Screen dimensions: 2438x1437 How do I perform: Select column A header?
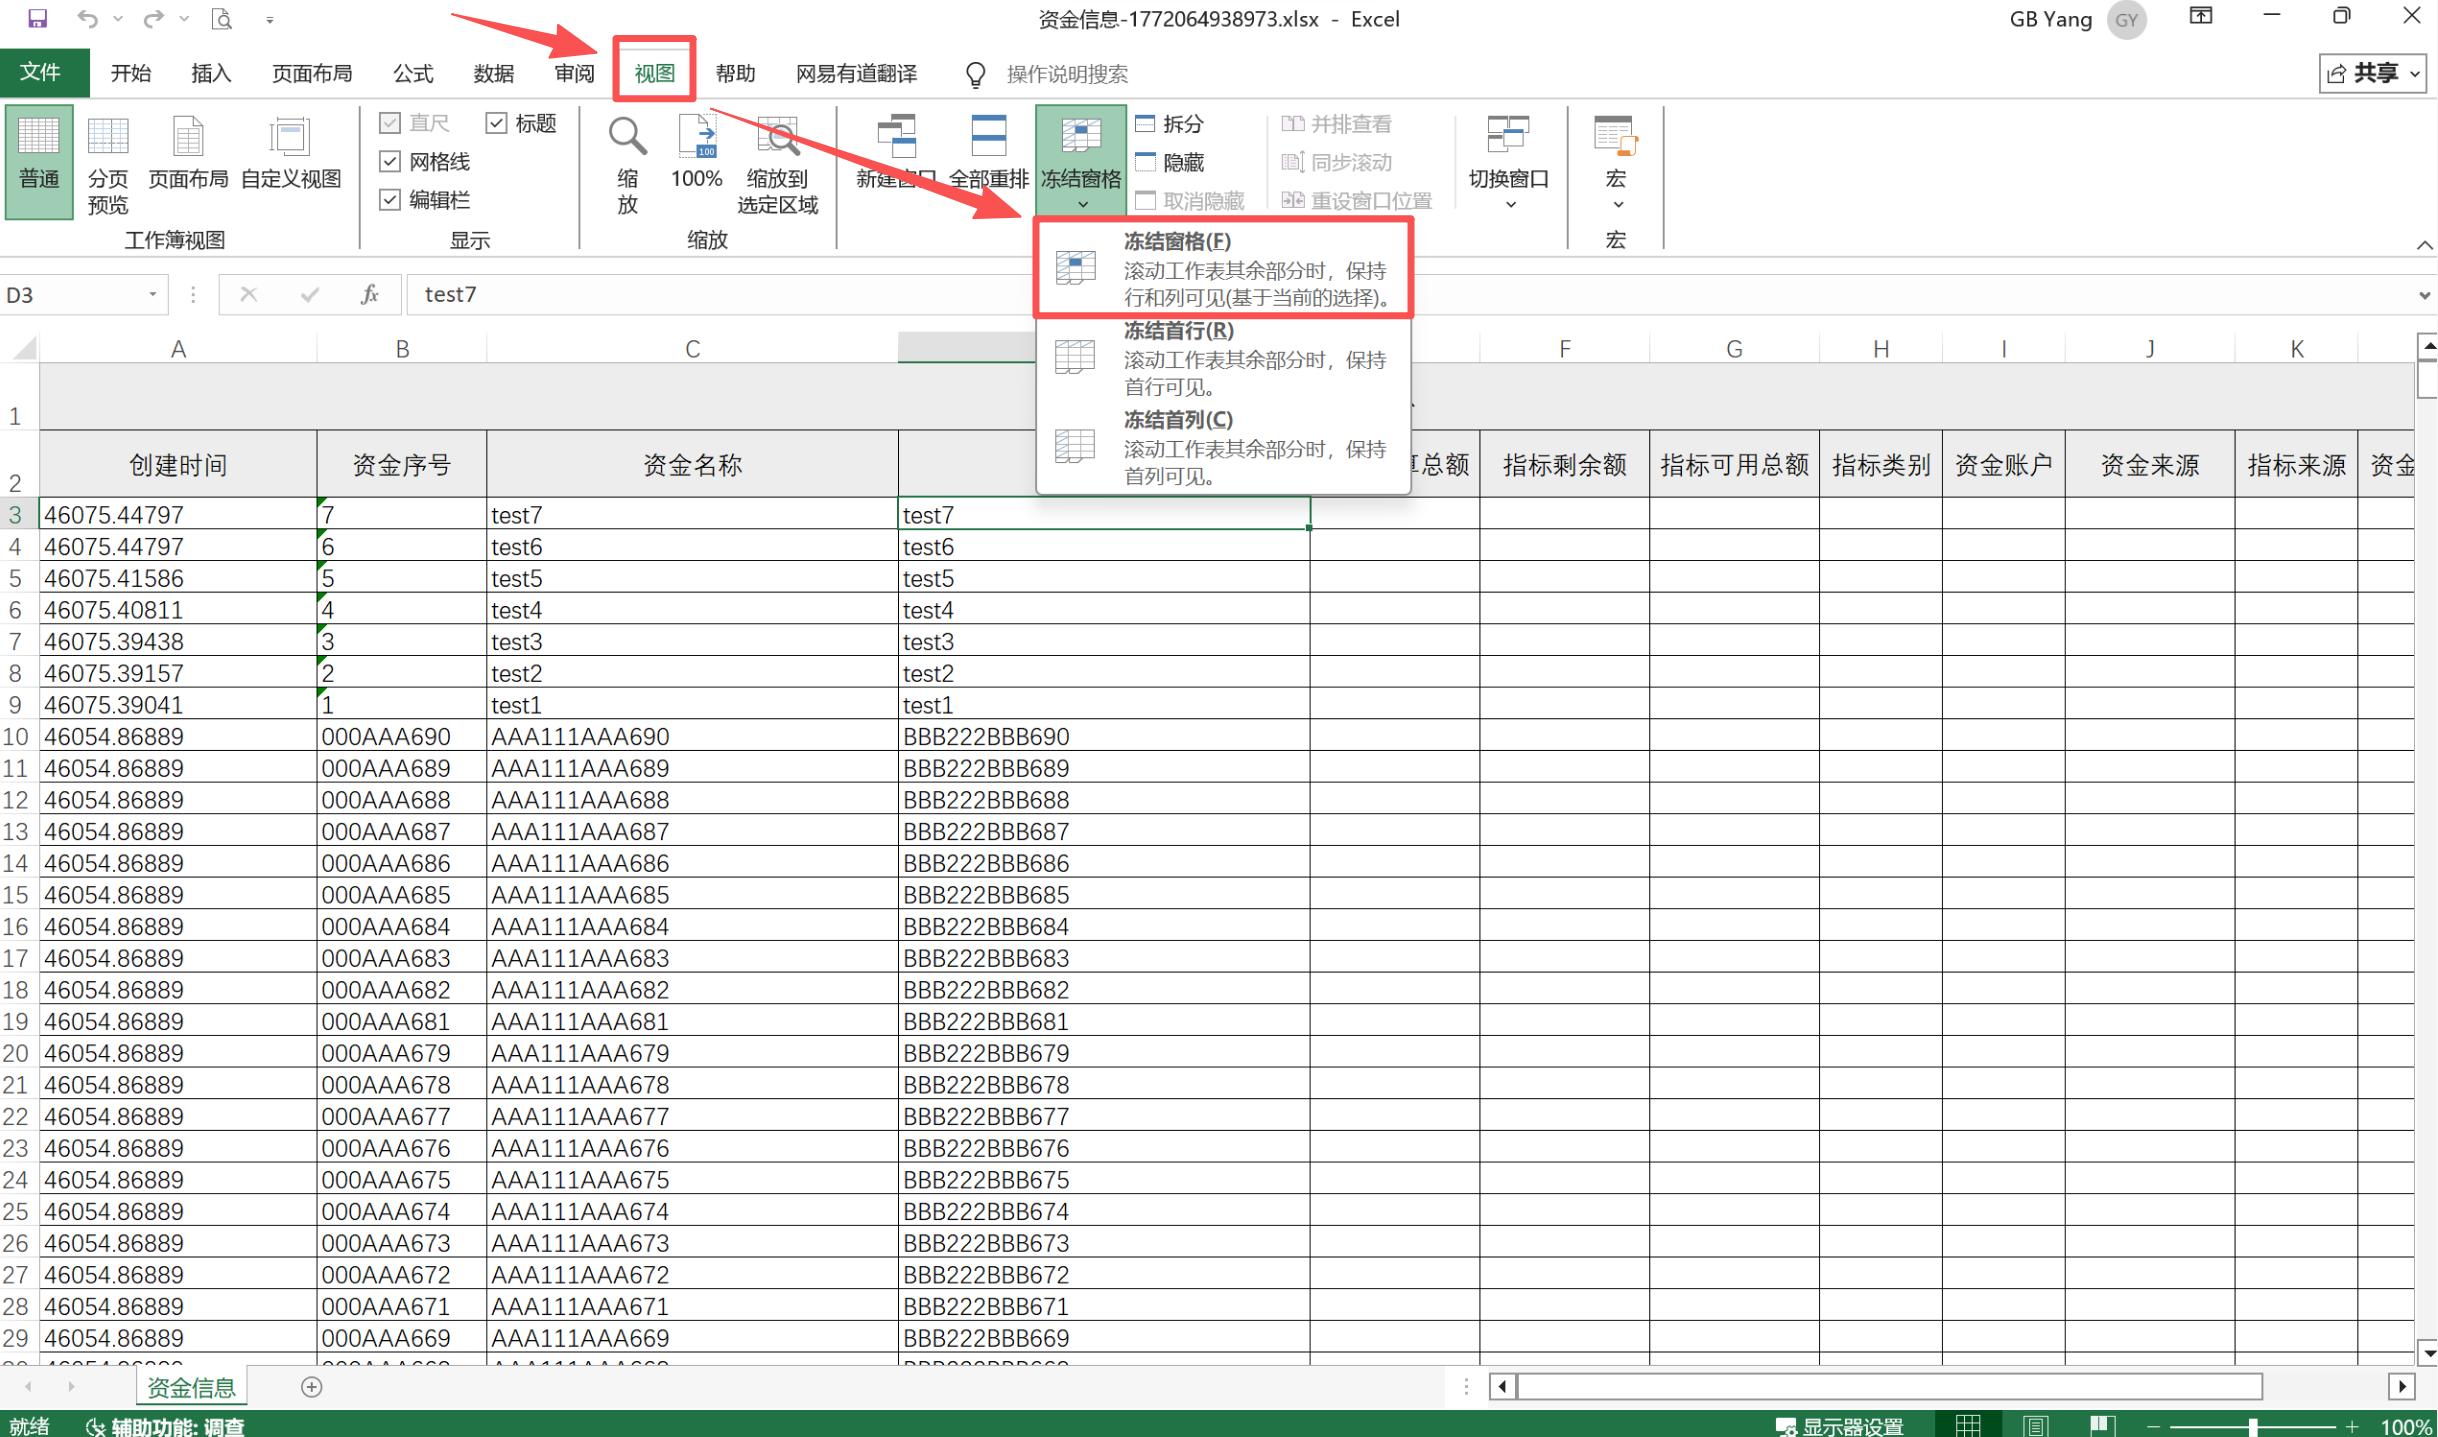point(178,348)
